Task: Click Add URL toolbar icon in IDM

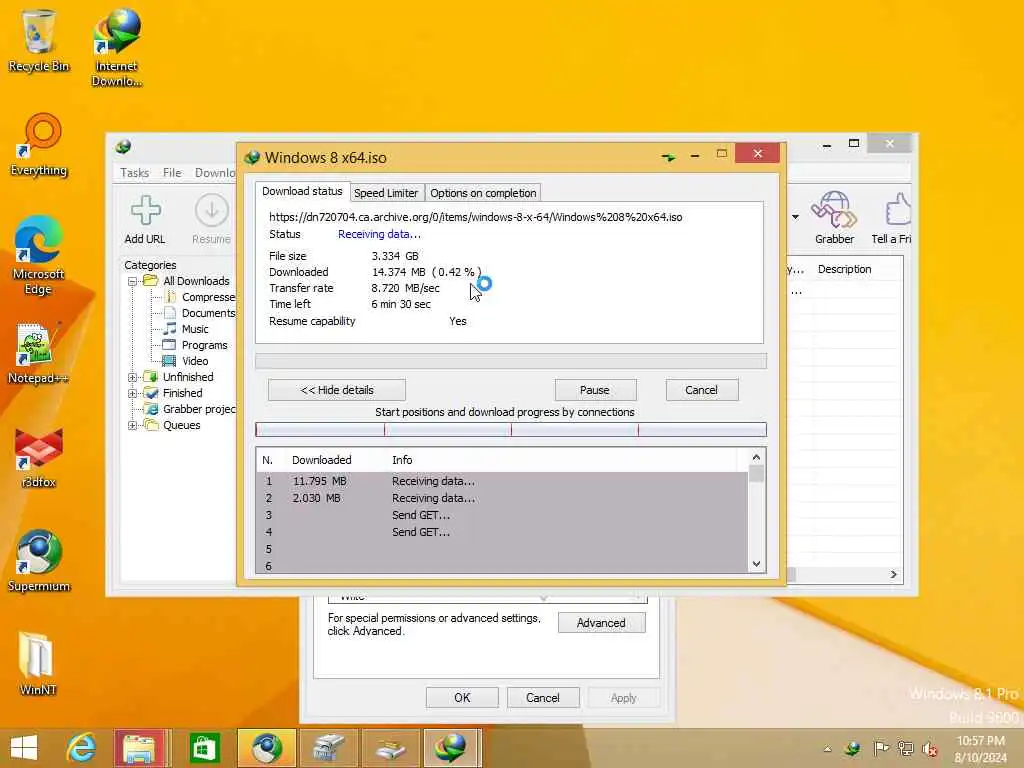Action: pos(145,219)
